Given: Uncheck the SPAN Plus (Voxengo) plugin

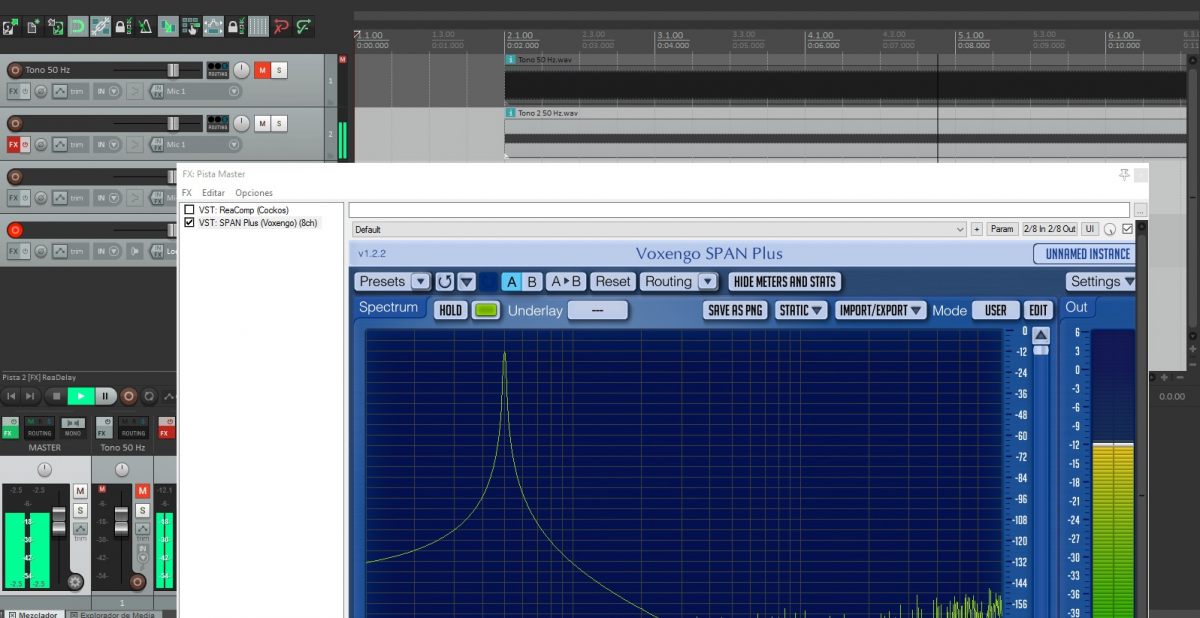Looking at the screenshot, I should pos(190,223).
